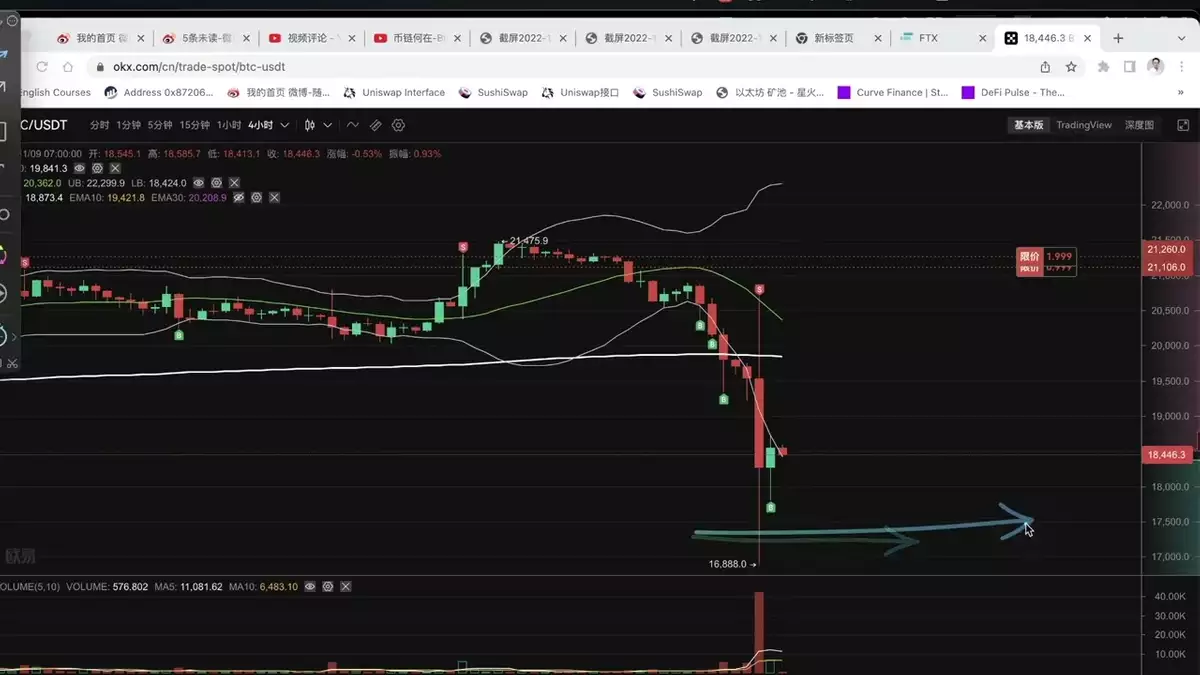Open settings for Bollinger band indicator
The width and height of the screenshot is (1200, 675).
tap(216, 183)
